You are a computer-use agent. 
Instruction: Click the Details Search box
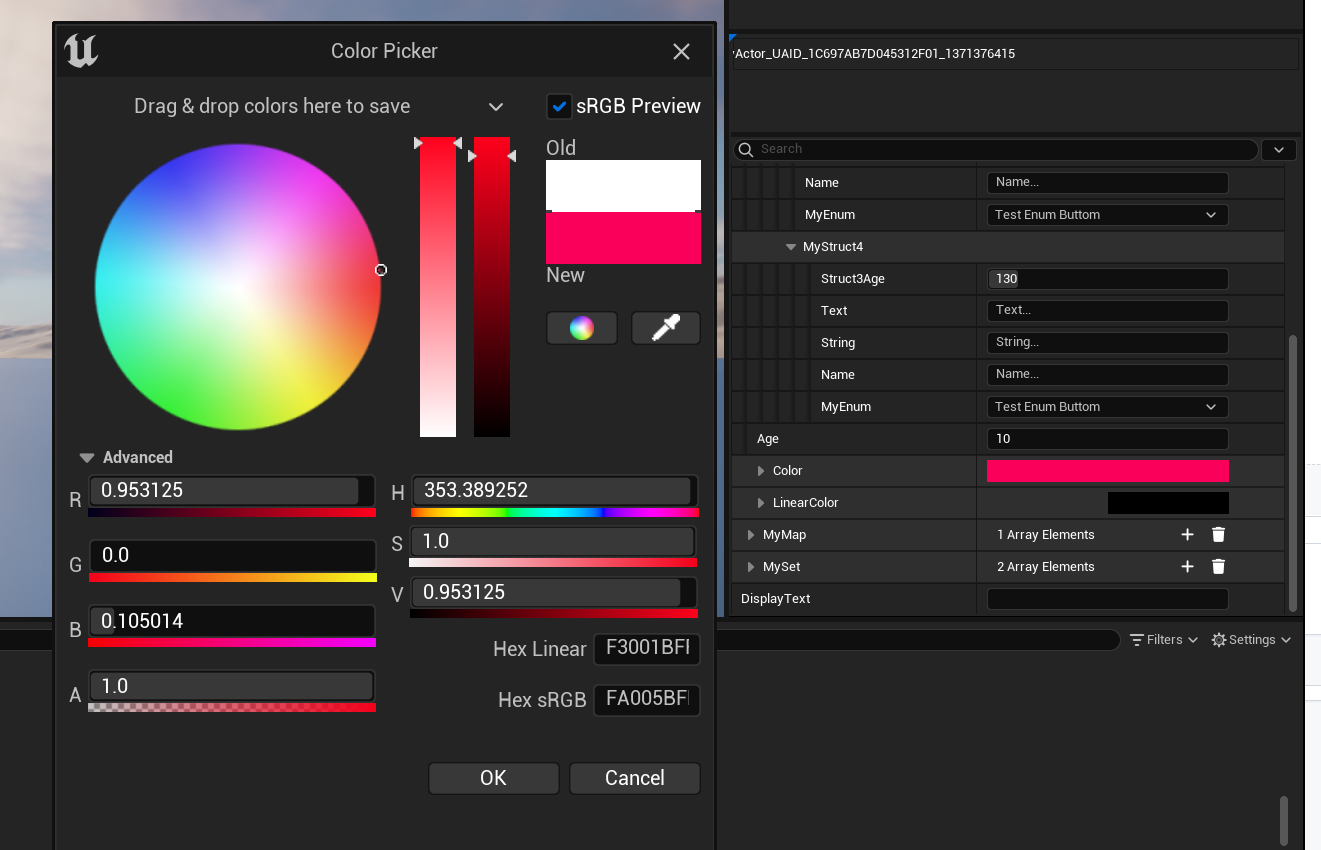coord(996,150)
